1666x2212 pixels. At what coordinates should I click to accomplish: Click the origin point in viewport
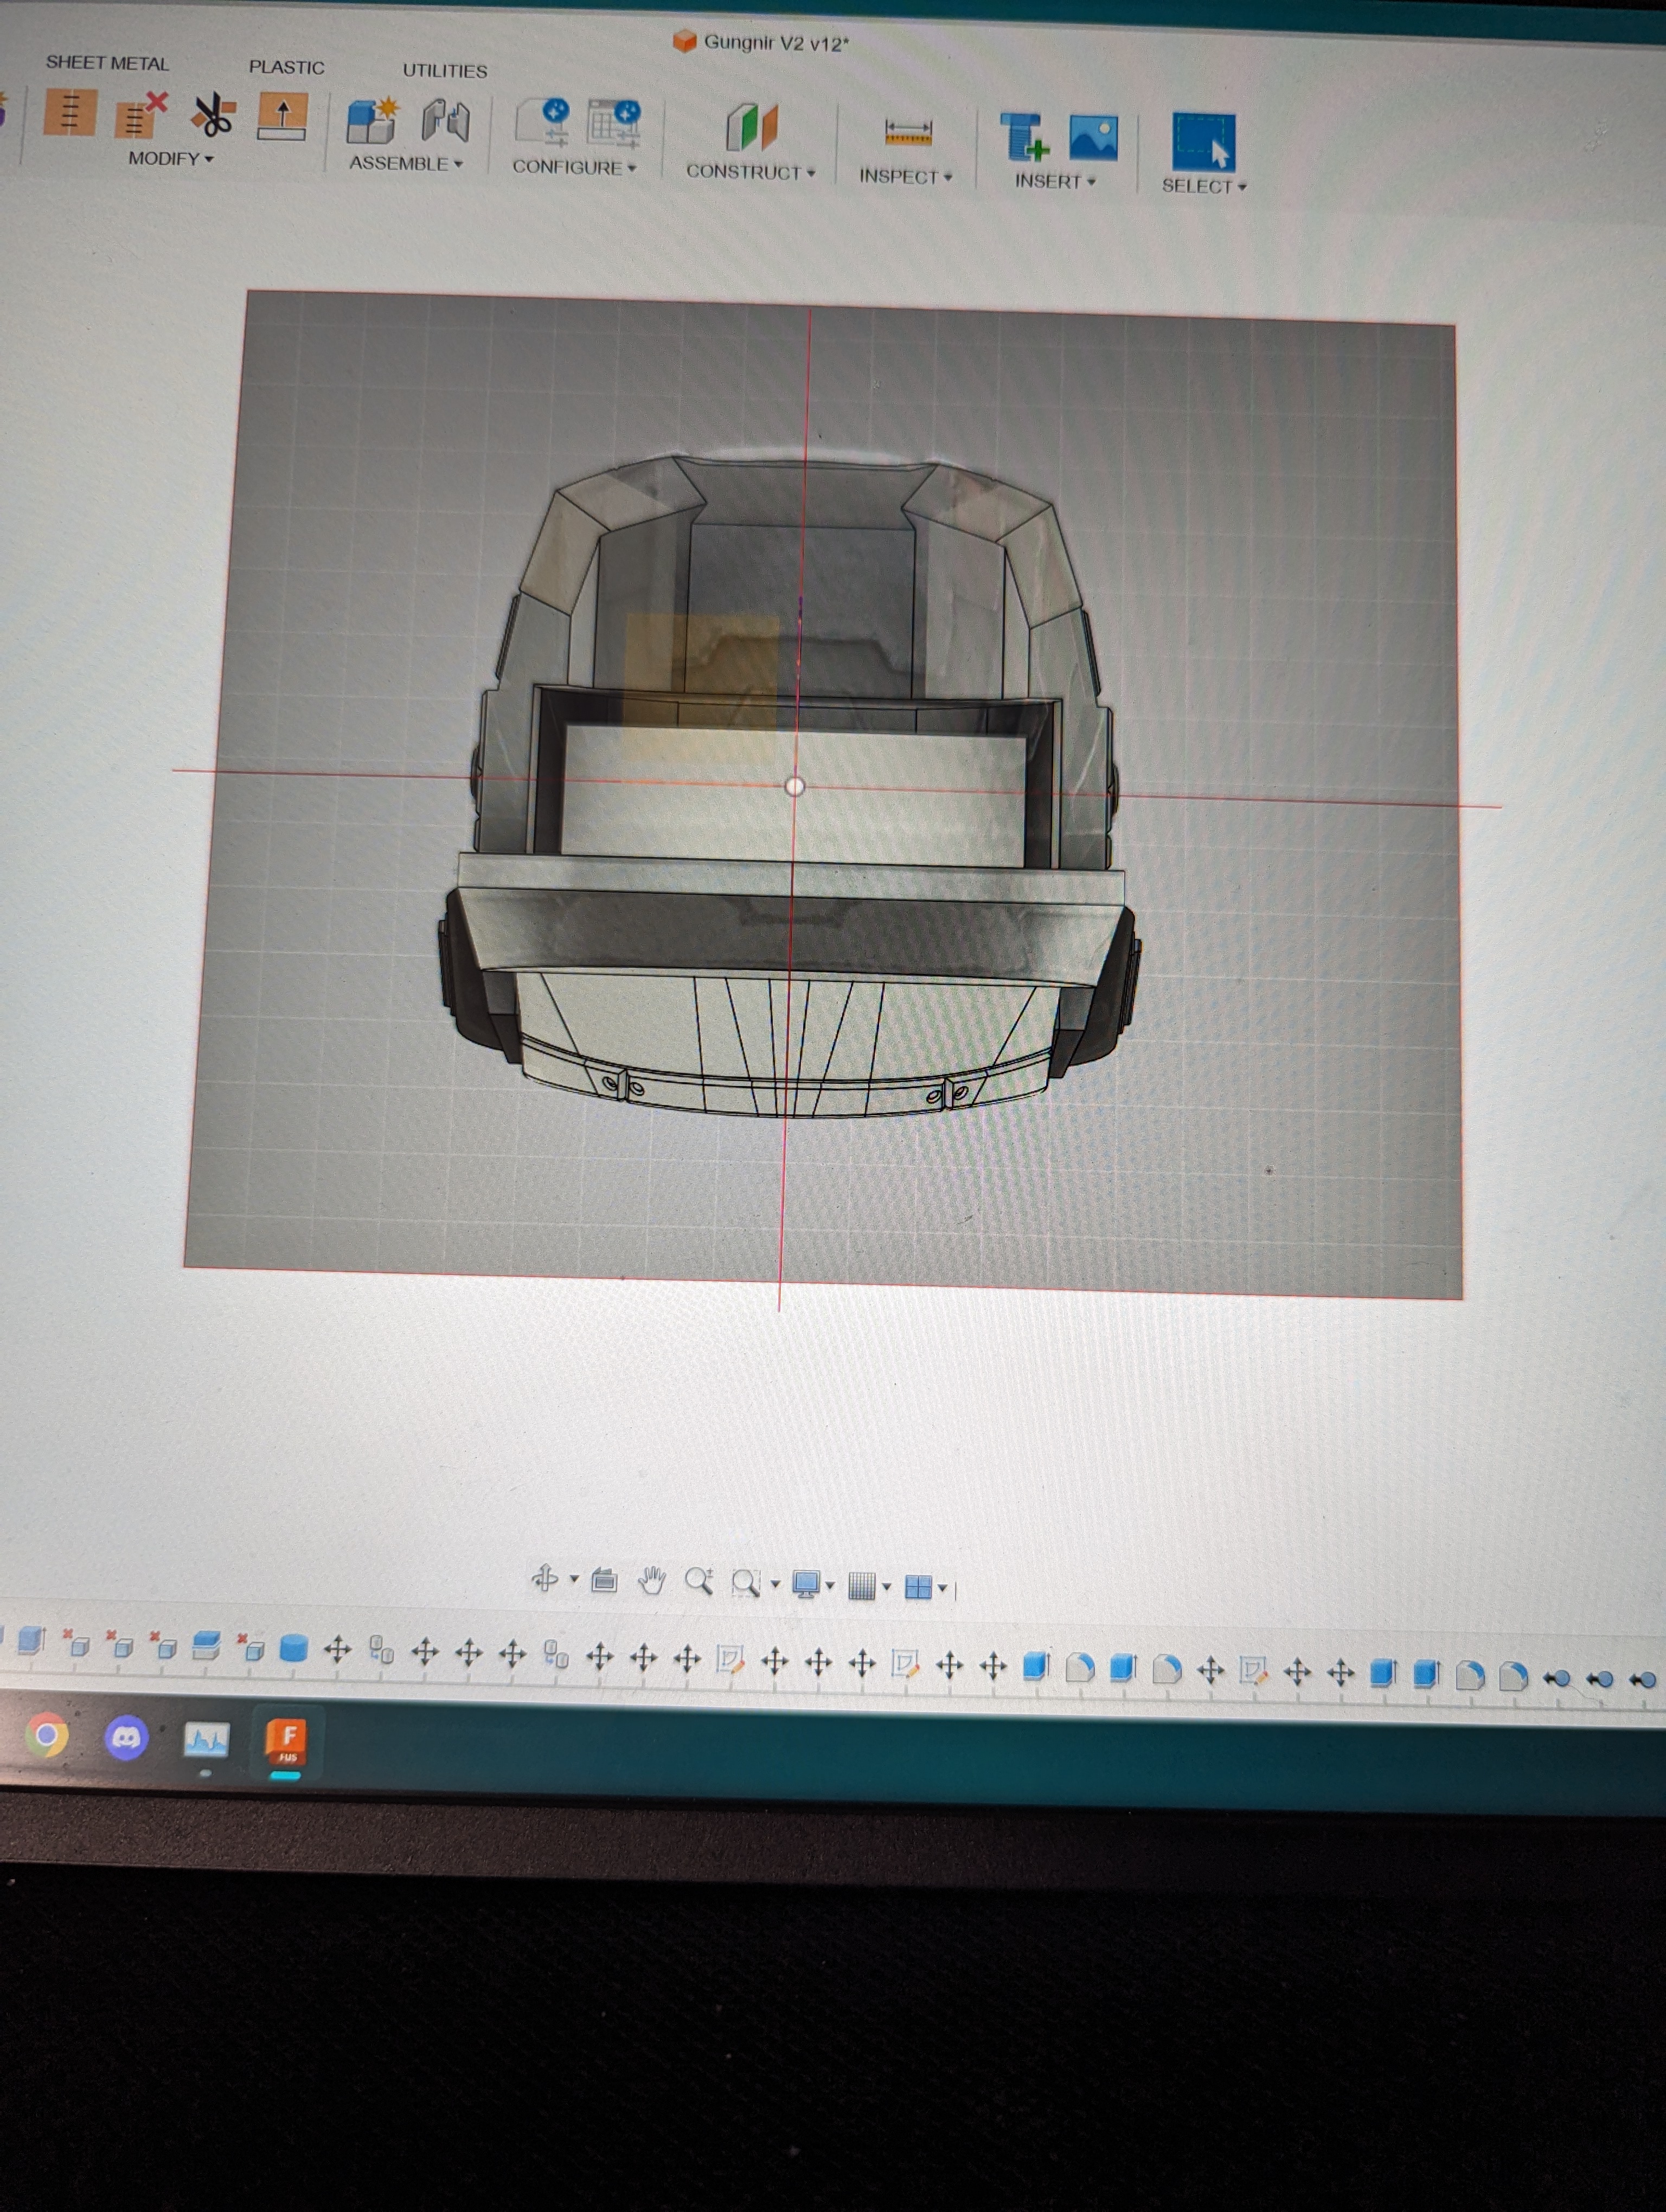click(795, 786)
